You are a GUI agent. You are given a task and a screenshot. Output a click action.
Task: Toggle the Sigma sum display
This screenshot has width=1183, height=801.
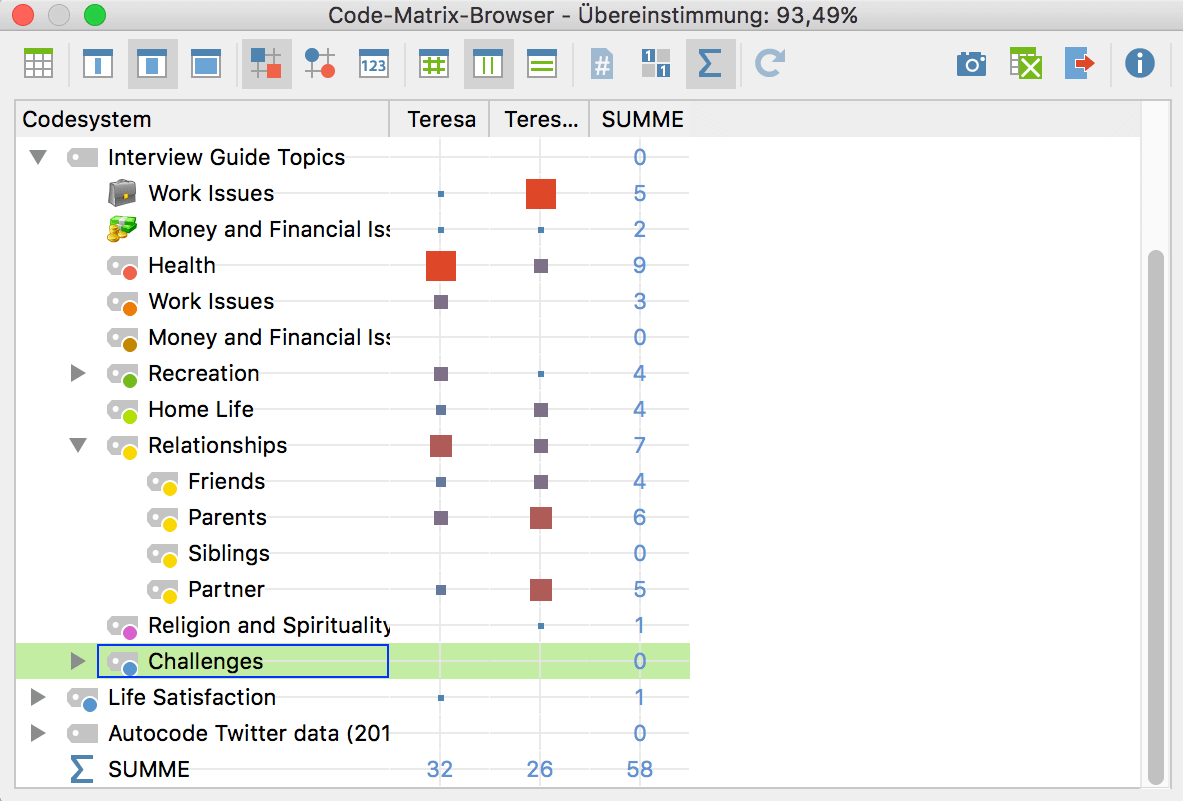coord(710,64)
